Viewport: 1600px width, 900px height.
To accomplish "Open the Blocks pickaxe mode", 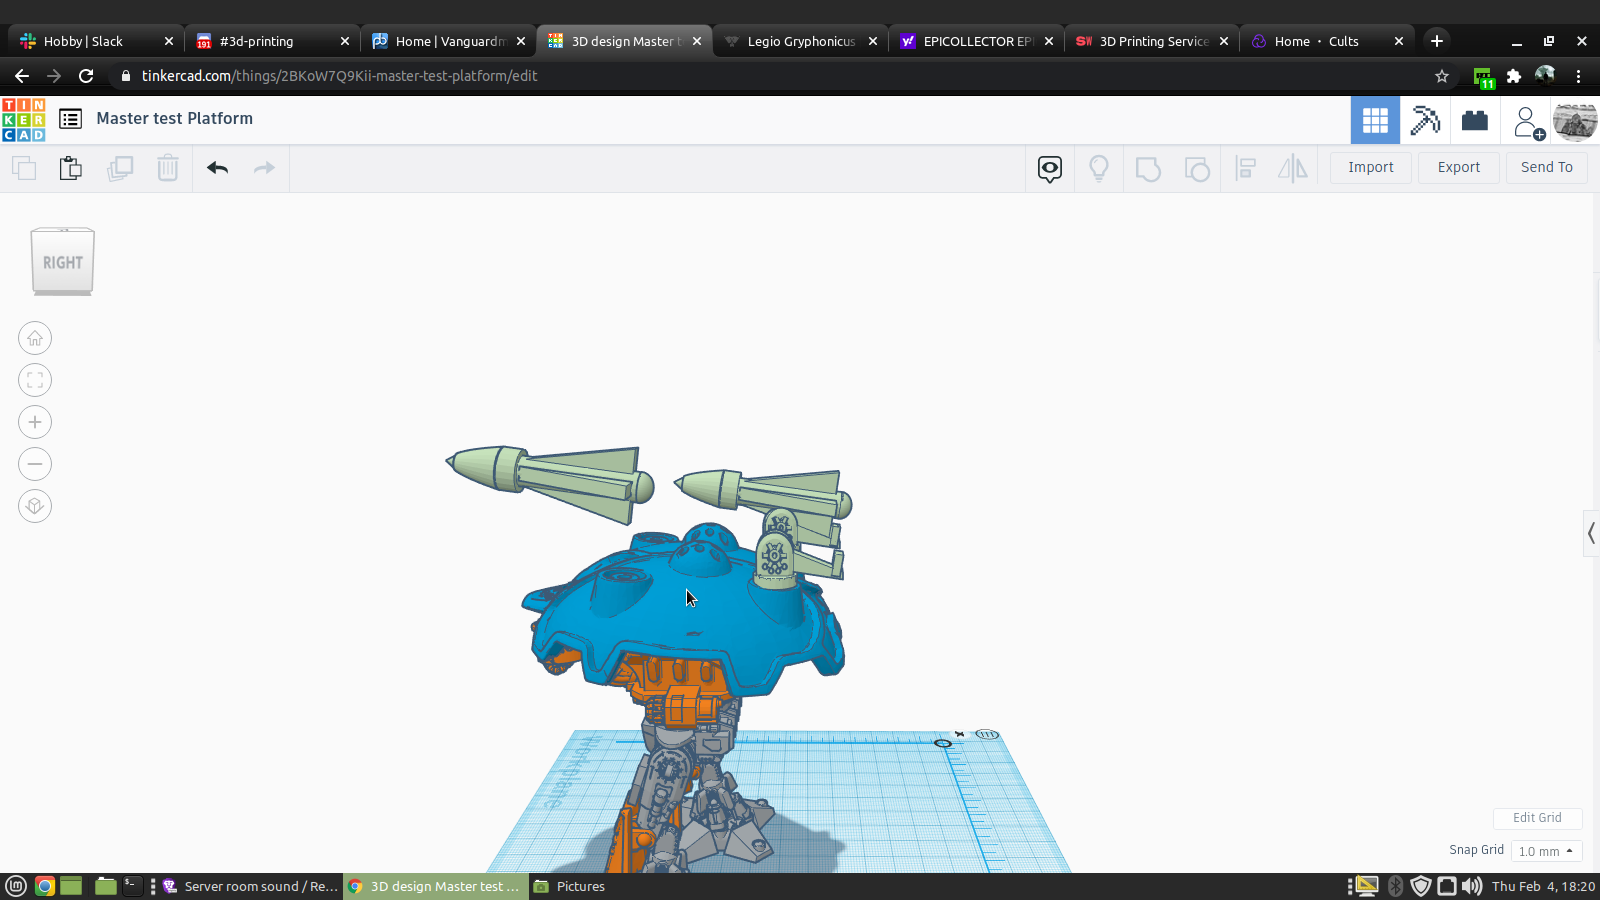I will tap(1425, 120).
